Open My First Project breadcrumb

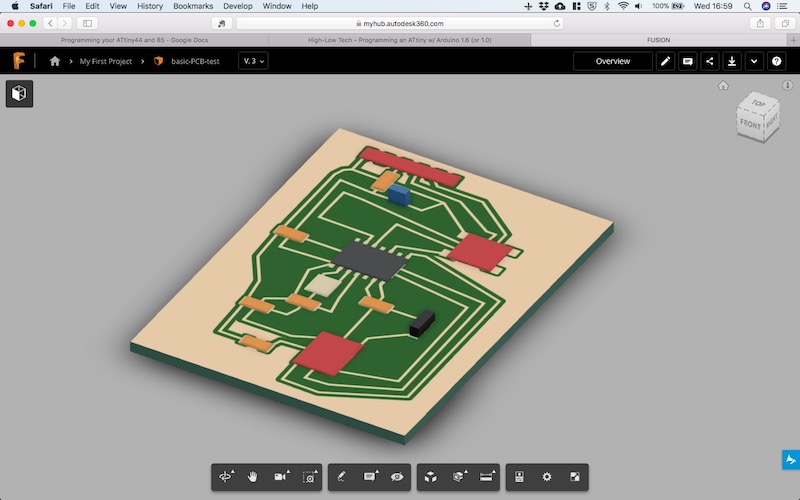[106, 61]
